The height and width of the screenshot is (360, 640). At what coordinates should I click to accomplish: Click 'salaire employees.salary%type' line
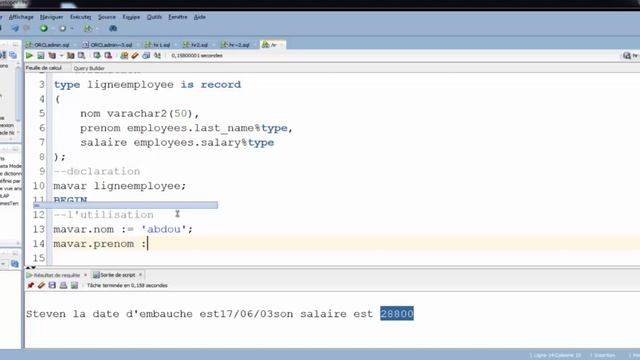tap(177, 142)
